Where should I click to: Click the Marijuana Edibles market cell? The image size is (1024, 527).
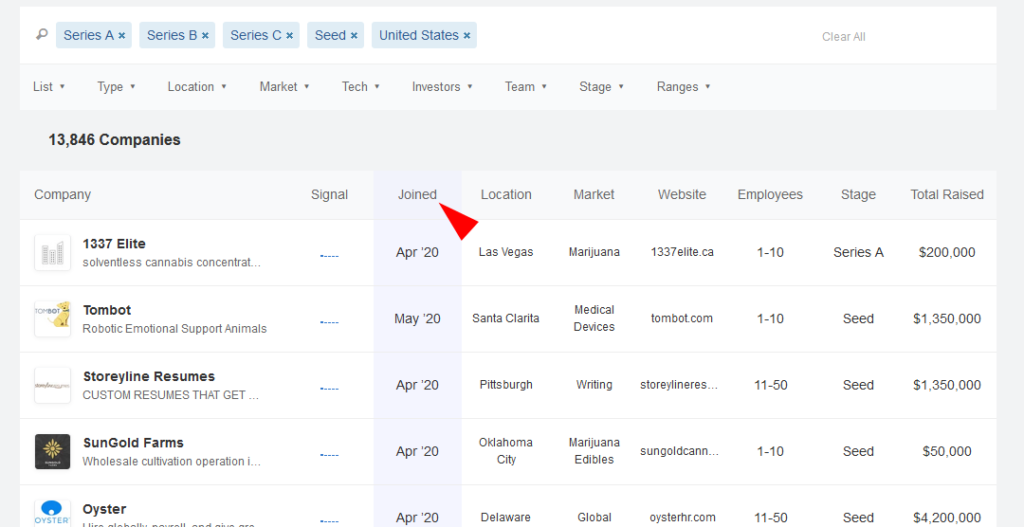pyautogui.click(x=594, y=451)
